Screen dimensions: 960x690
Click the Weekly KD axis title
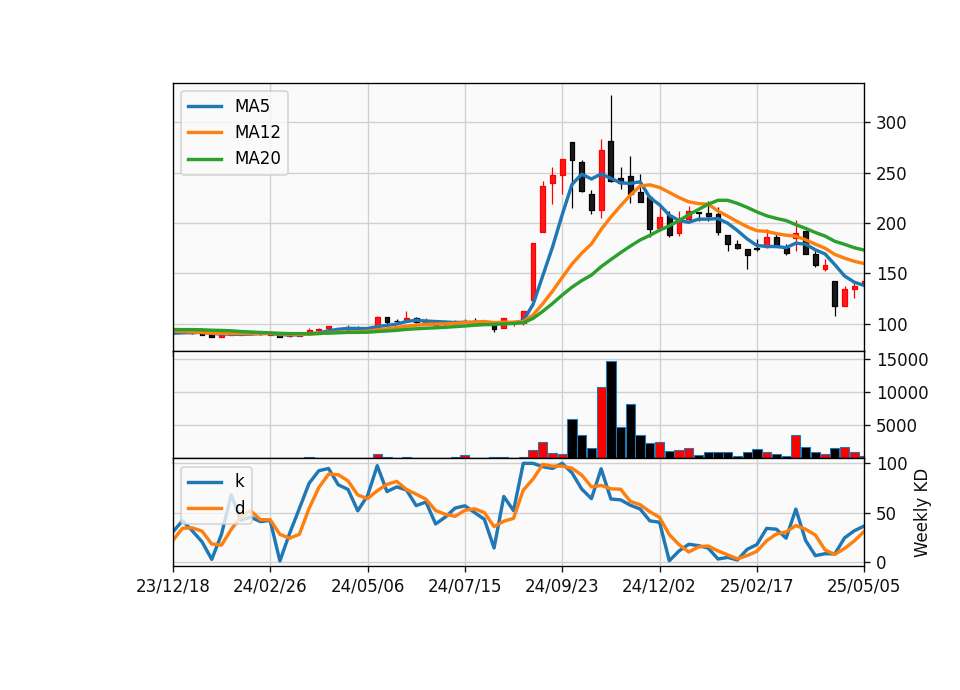coord(920,513)
